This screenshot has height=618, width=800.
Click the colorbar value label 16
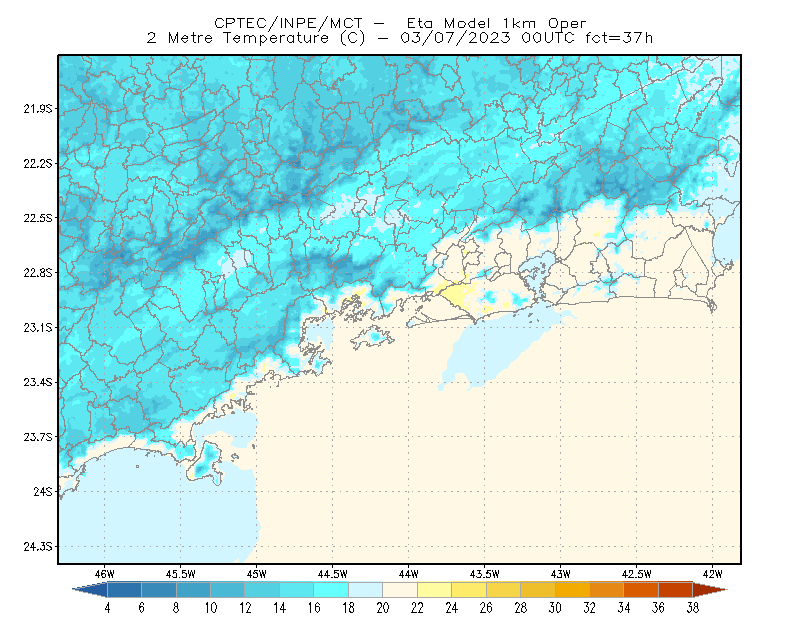(314, 608)
